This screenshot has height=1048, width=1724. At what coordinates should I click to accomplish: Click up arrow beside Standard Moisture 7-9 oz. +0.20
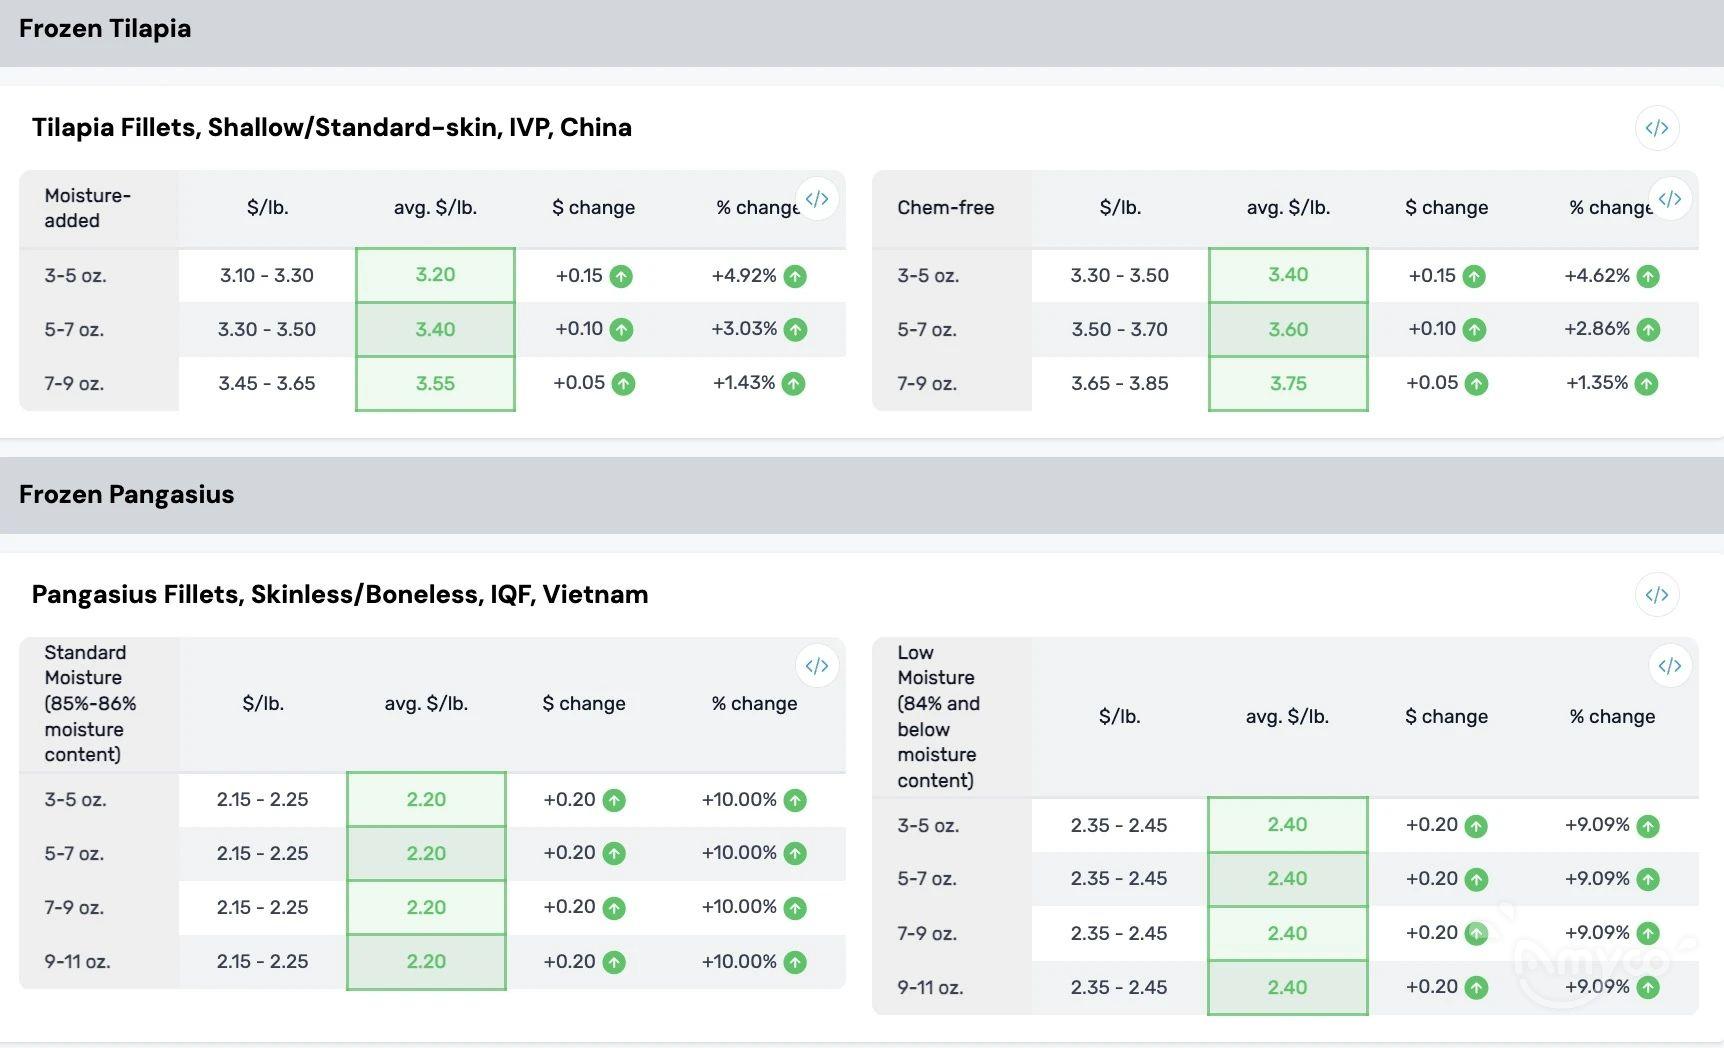(614, 908)
